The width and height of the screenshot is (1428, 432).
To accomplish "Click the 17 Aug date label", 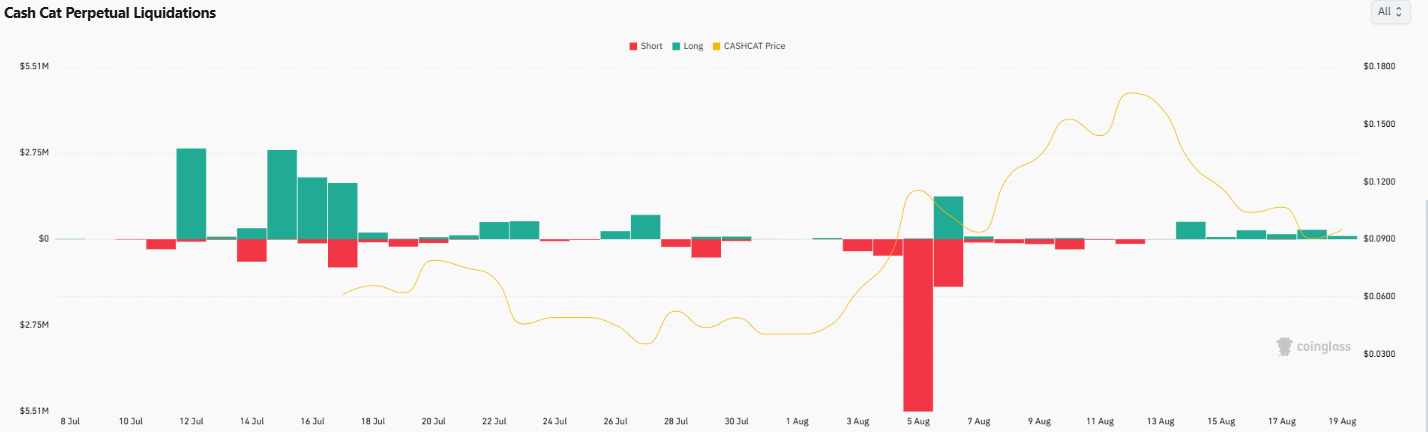I will [1281, 422].
